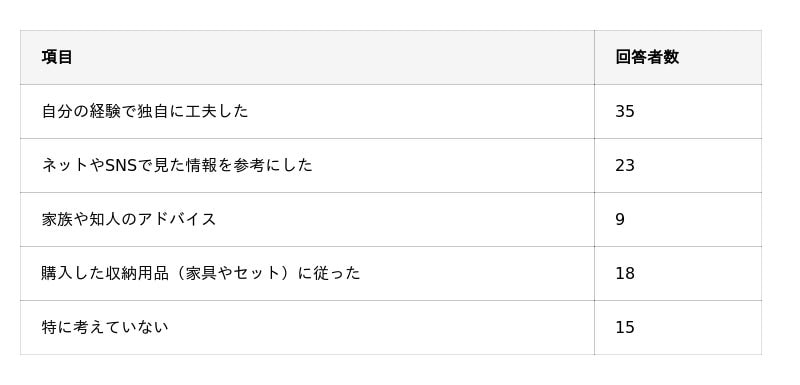Click the word SNS in second row
Screen dimensions: 800x385
[x=121, y=165]
